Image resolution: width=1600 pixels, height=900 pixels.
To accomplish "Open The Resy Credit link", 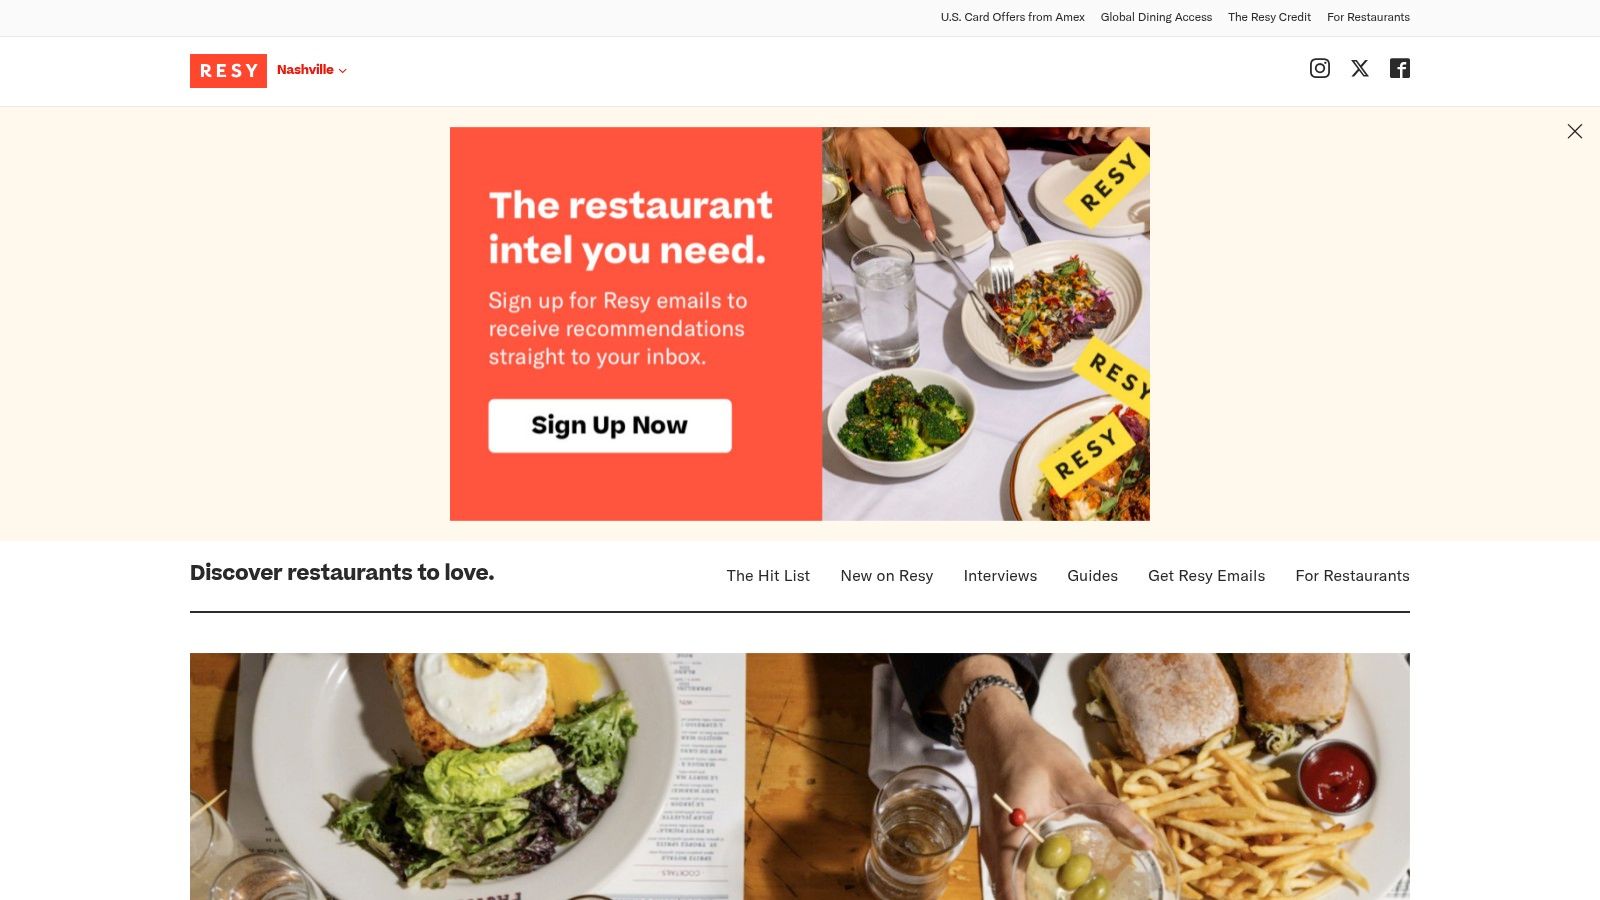I will 1269,17.
